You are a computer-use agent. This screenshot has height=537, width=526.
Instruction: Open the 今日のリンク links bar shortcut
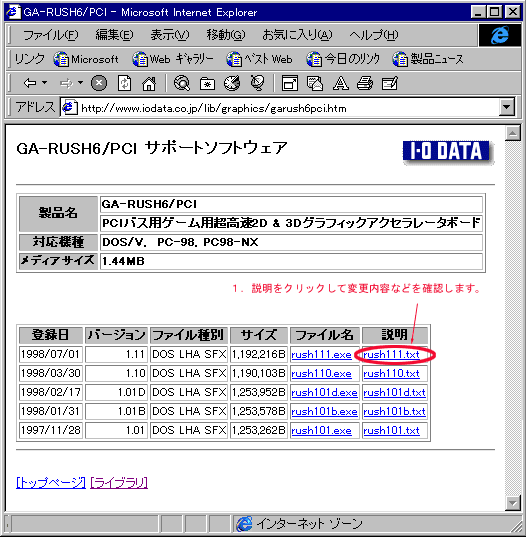tap(343, 59)
